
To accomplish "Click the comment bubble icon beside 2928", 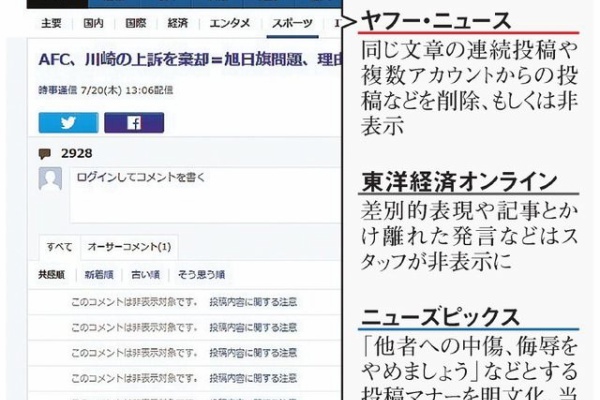I will [x=46, y=154].
